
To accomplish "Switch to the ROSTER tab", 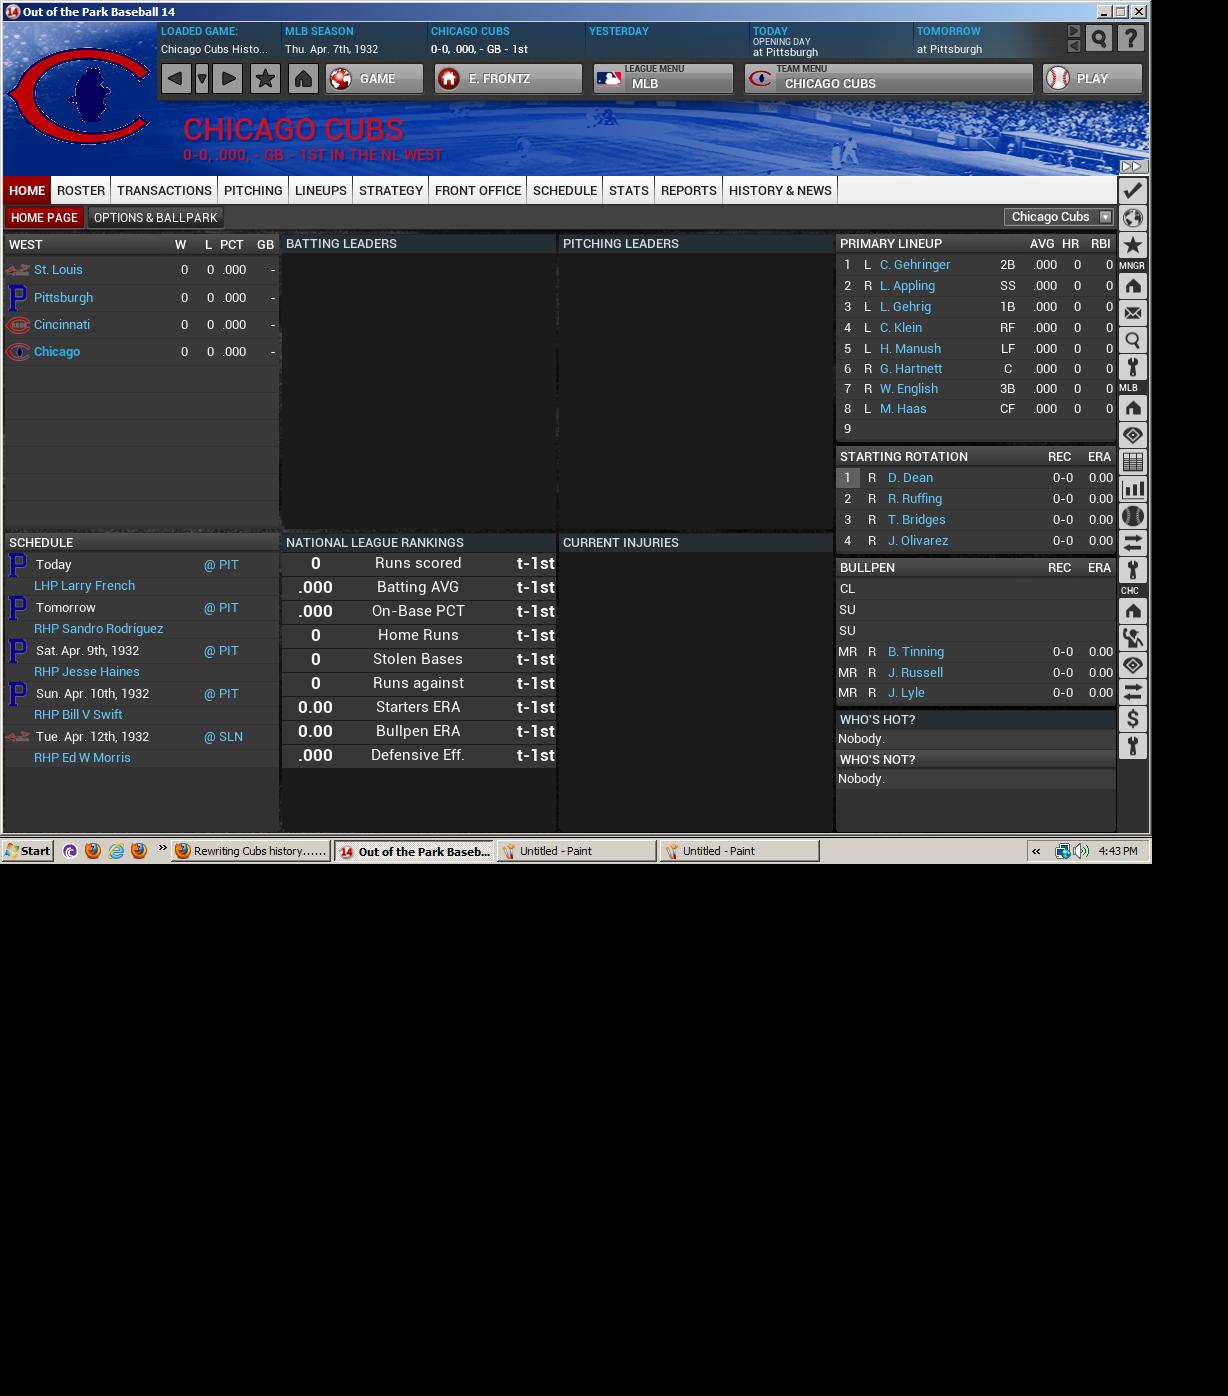I will pyautogui.click(x=80, y=190).
